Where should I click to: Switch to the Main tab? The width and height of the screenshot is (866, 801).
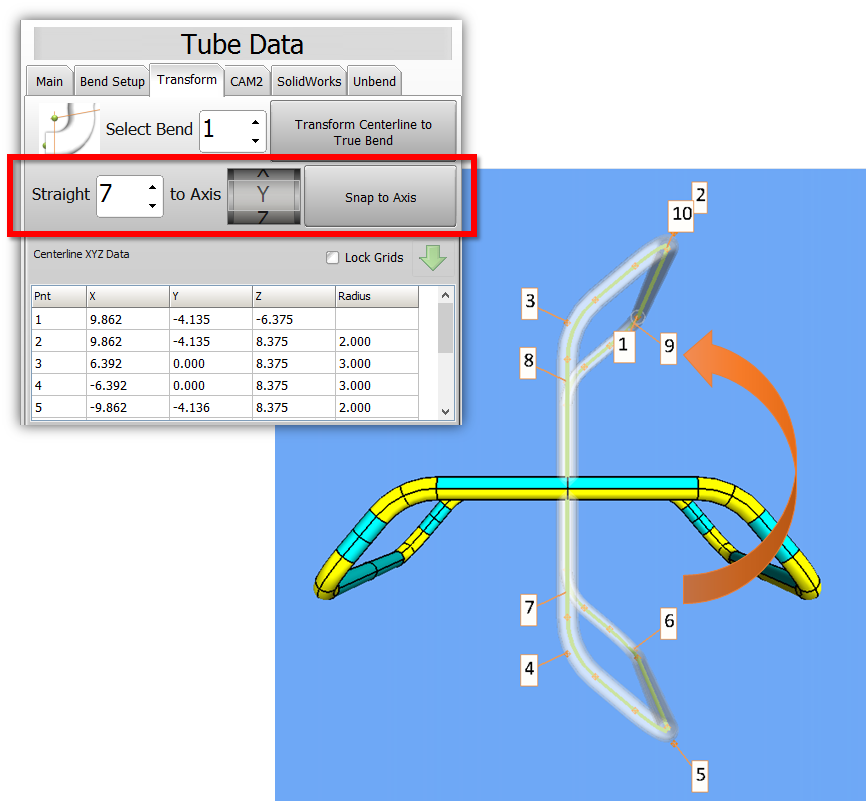click(x=49, y=82)
